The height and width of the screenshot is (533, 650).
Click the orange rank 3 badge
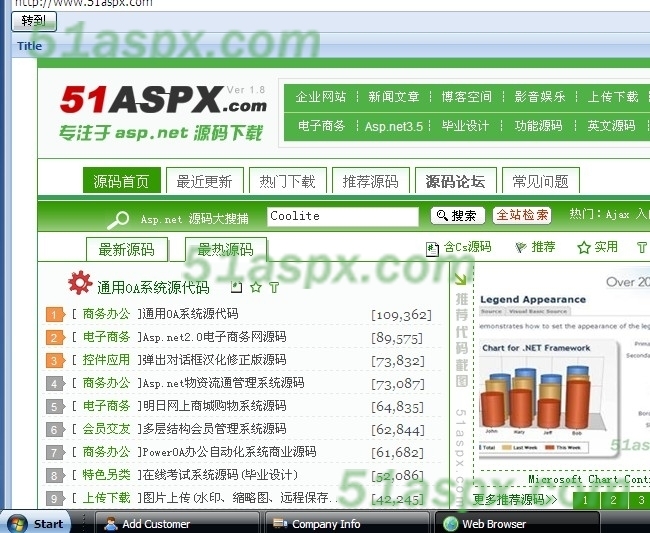click(x=55, y=361)
